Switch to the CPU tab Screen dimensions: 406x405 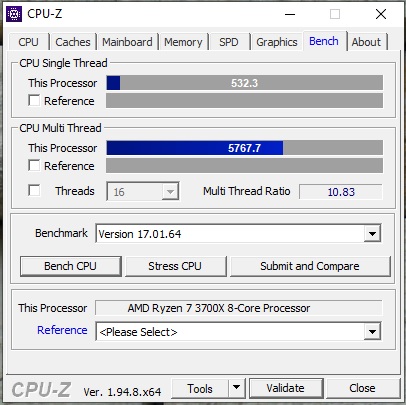pos(29,42)
